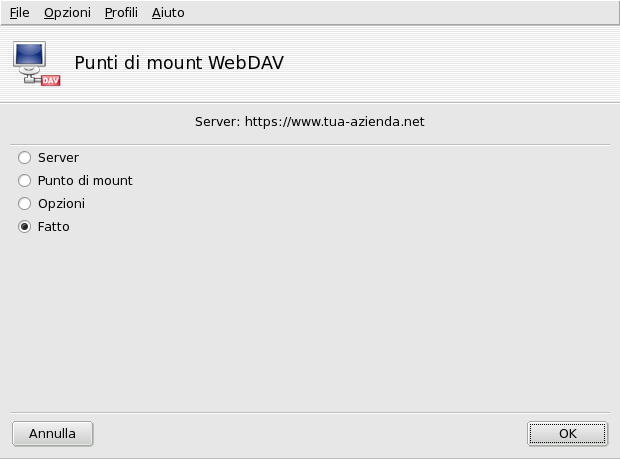Click the 'Opzioni' option label in list
Screen dimensions: 620x460
pos(61,204)
